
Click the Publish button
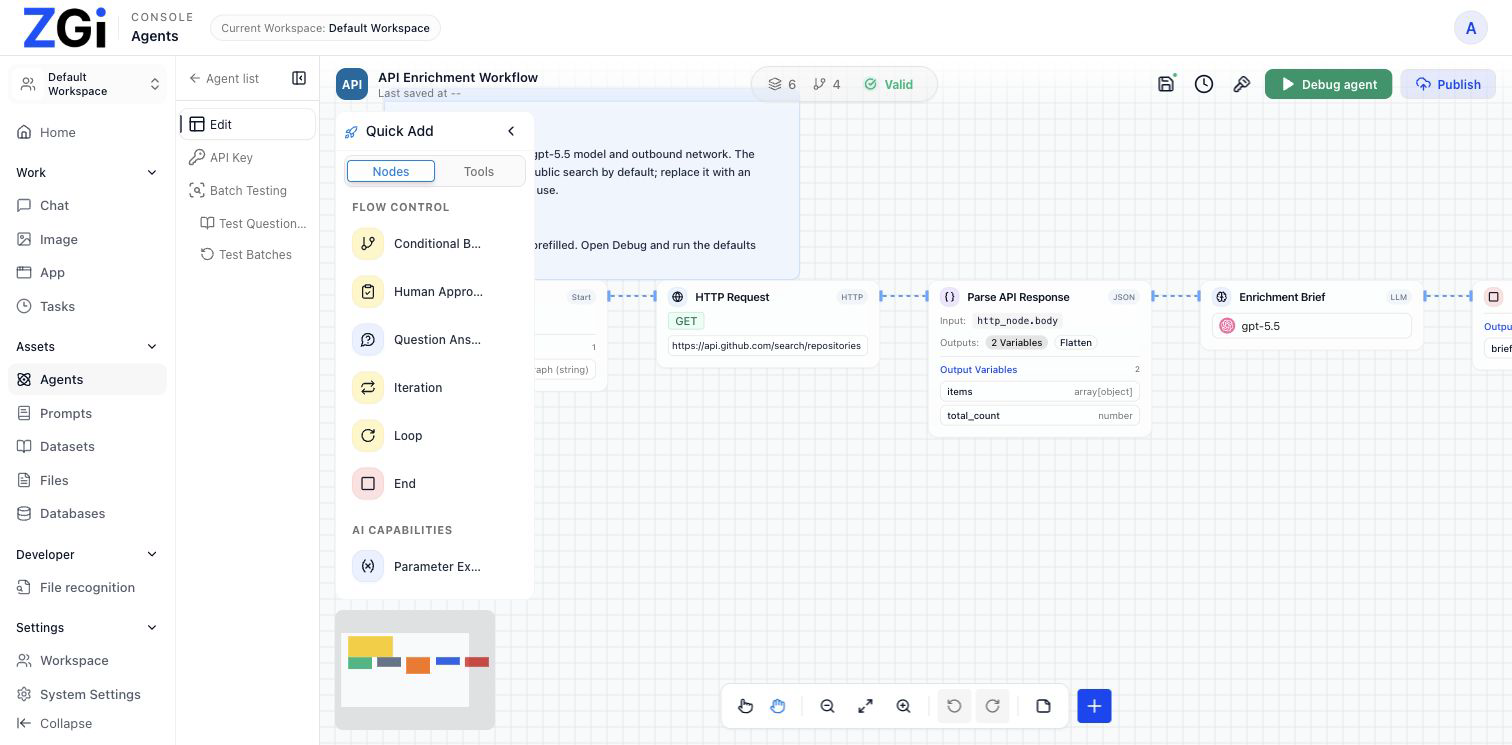click(1448, 84)
